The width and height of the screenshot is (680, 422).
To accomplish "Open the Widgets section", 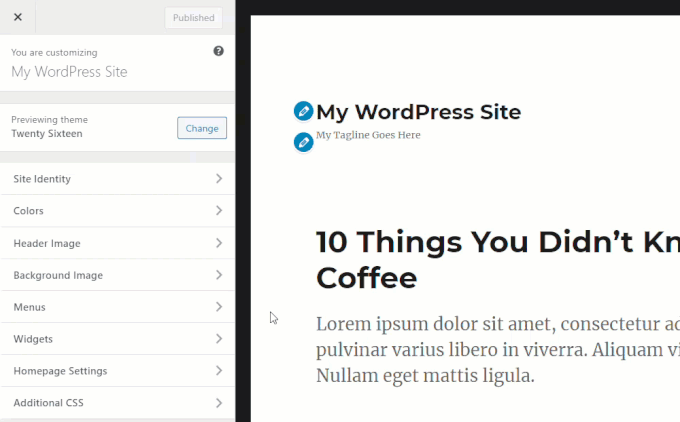I will pos(118,339).
